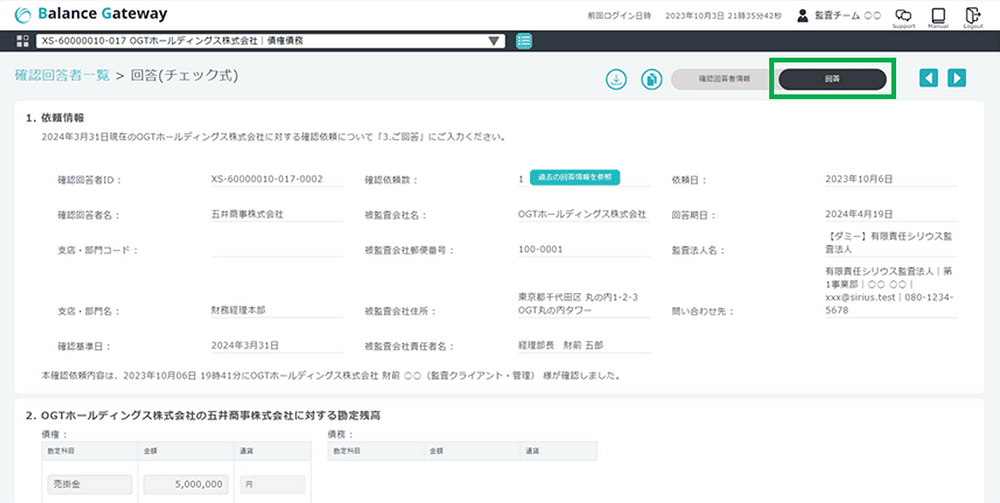Open the 確認回答者一覧 breadcrumb link
This screenshot has height=503, width=1000.
[x=62, y=76]
